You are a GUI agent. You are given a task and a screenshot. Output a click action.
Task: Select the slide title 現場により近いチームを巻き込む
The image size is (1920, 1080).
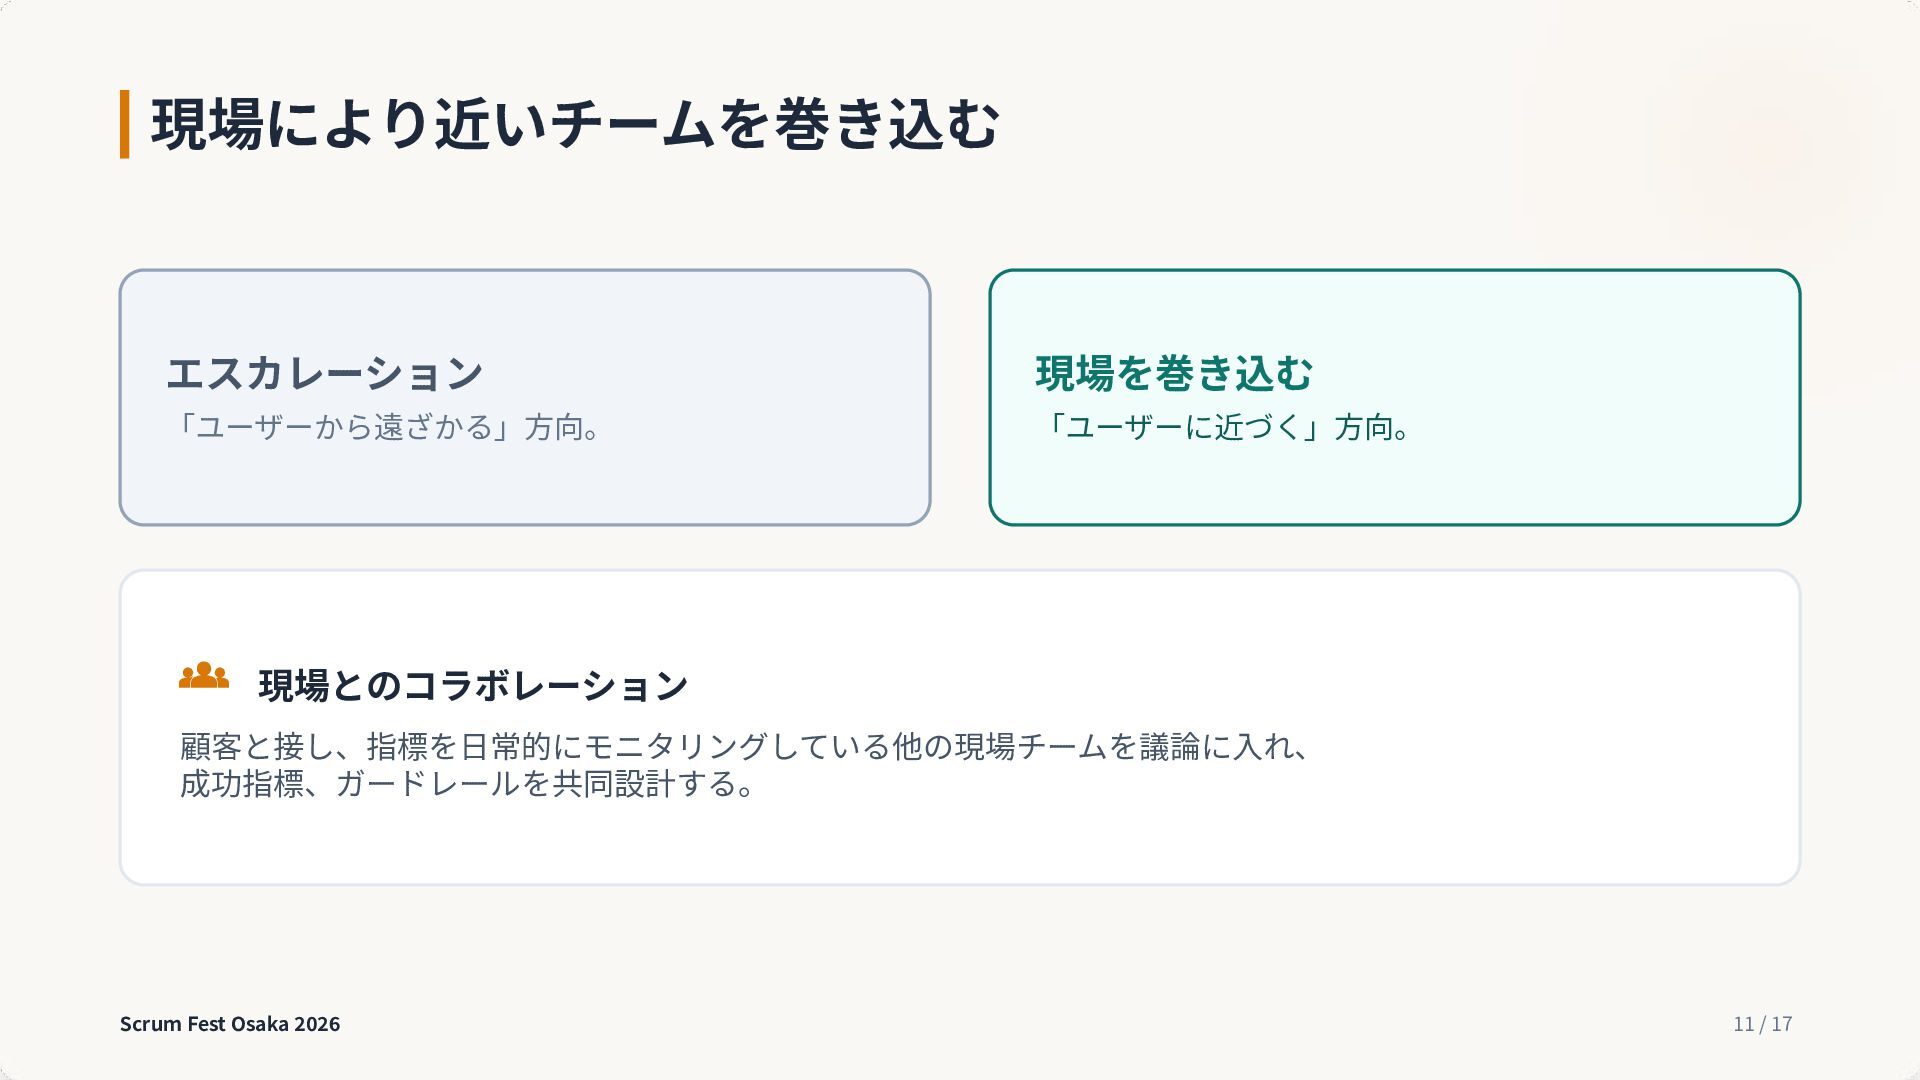pyautogui.click(x=576, y=124)
